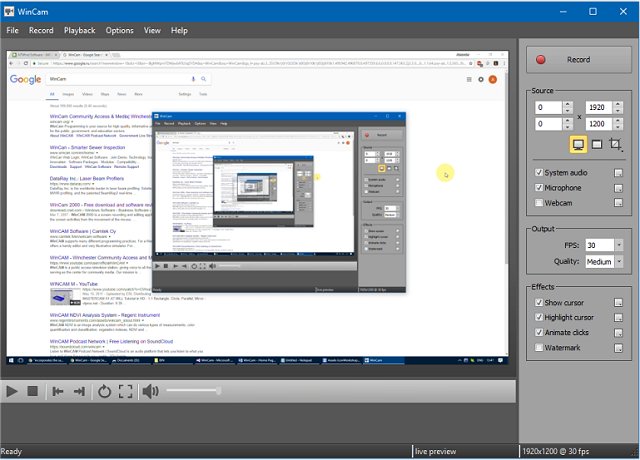Mute audio with the speaker icon

tap(150, 391)
